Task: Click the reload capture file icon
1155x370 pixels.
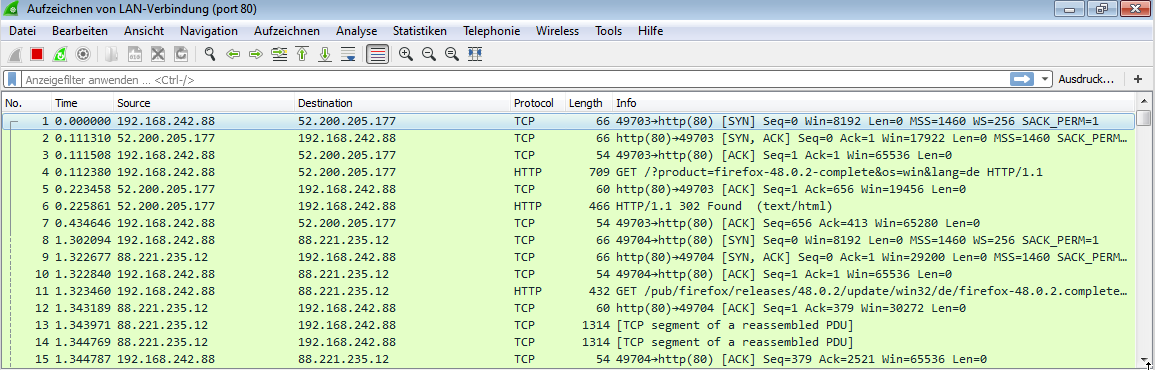Action: (x=180, y=54)
